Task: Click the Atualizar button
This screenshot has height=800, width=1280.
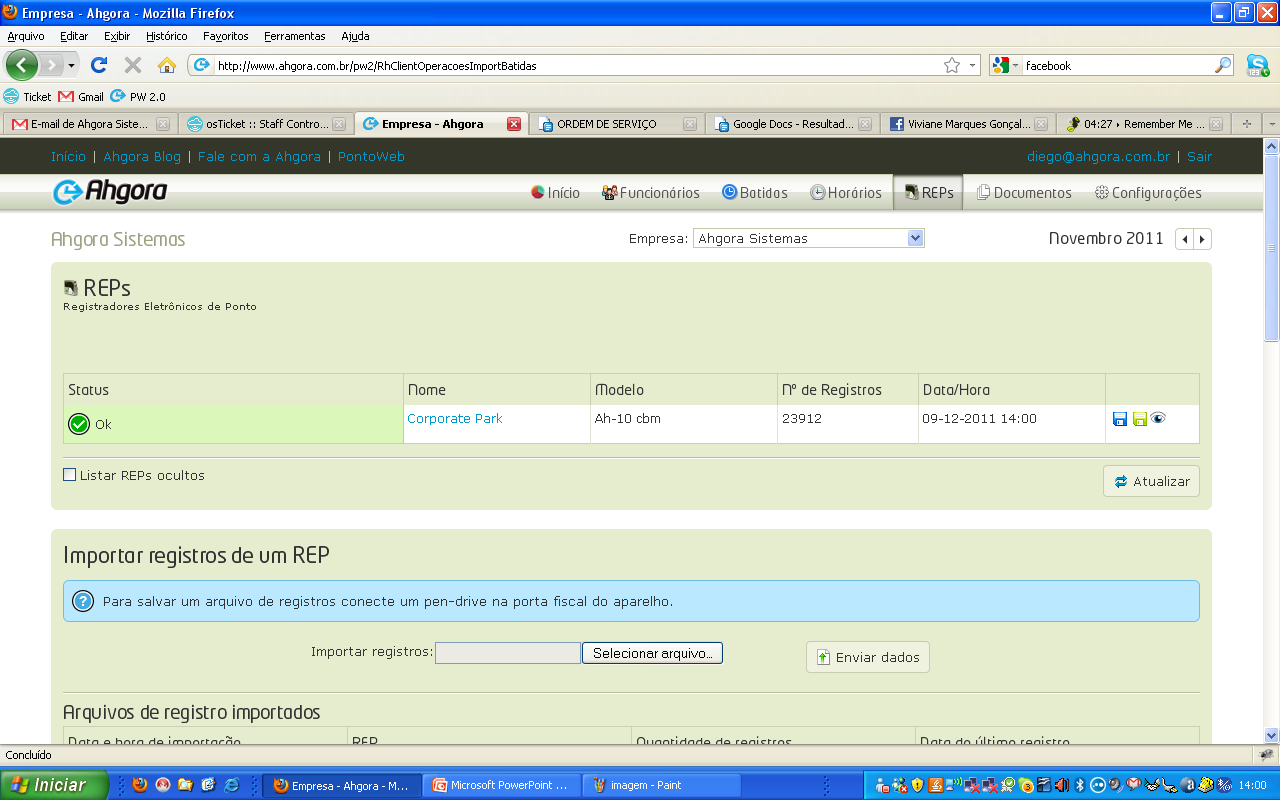Action: pos(1151,481)
